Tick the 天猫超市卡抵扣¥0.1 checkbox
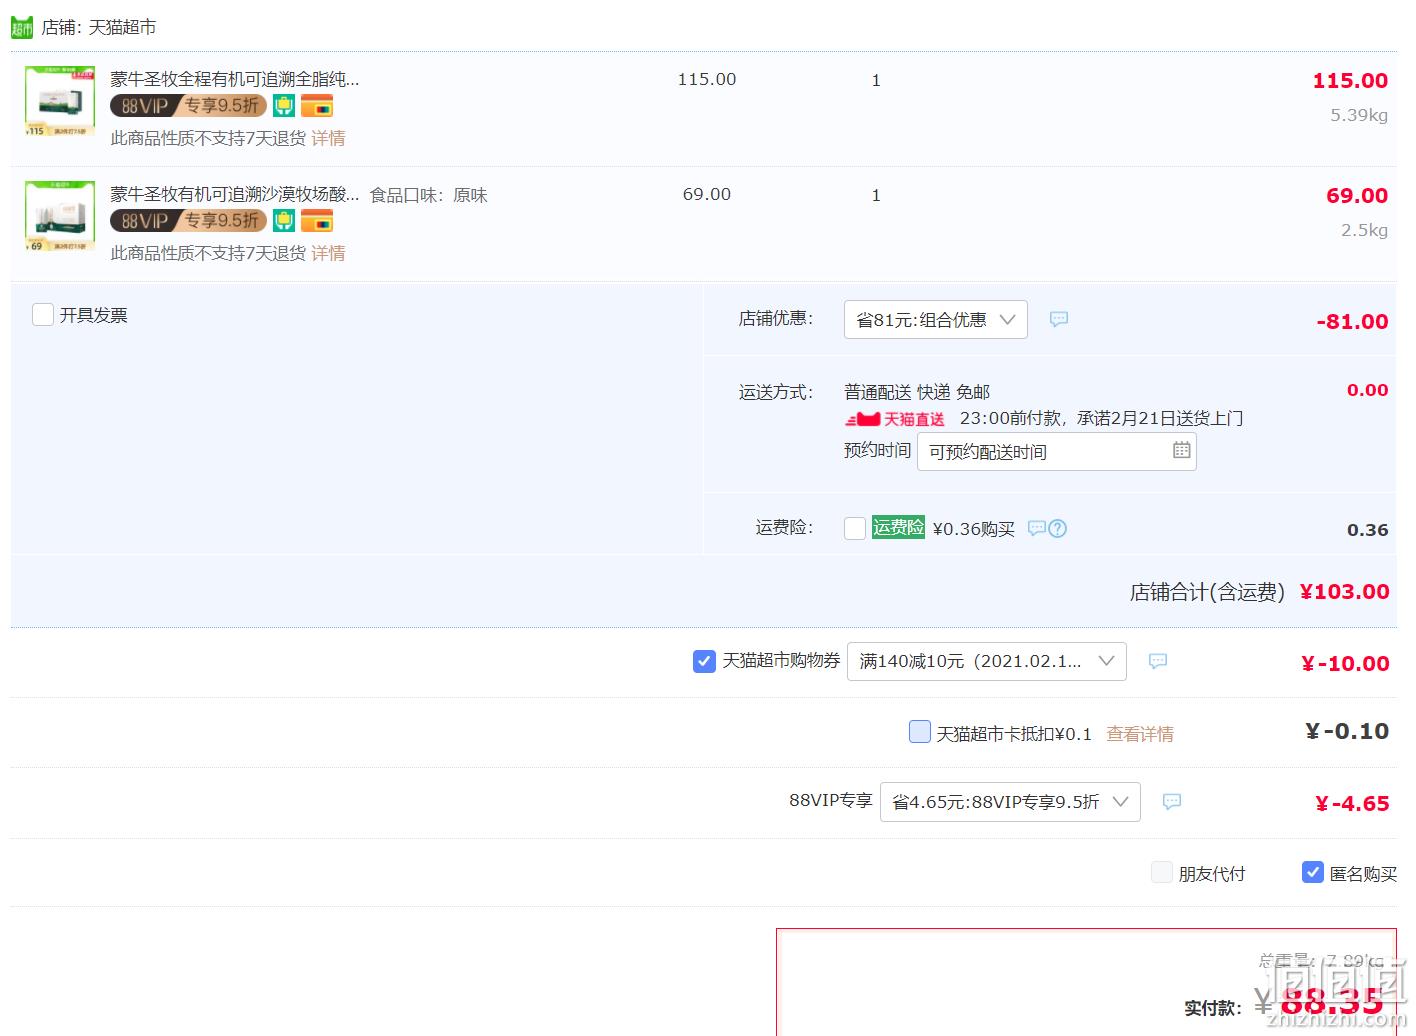 click(920, 732)
